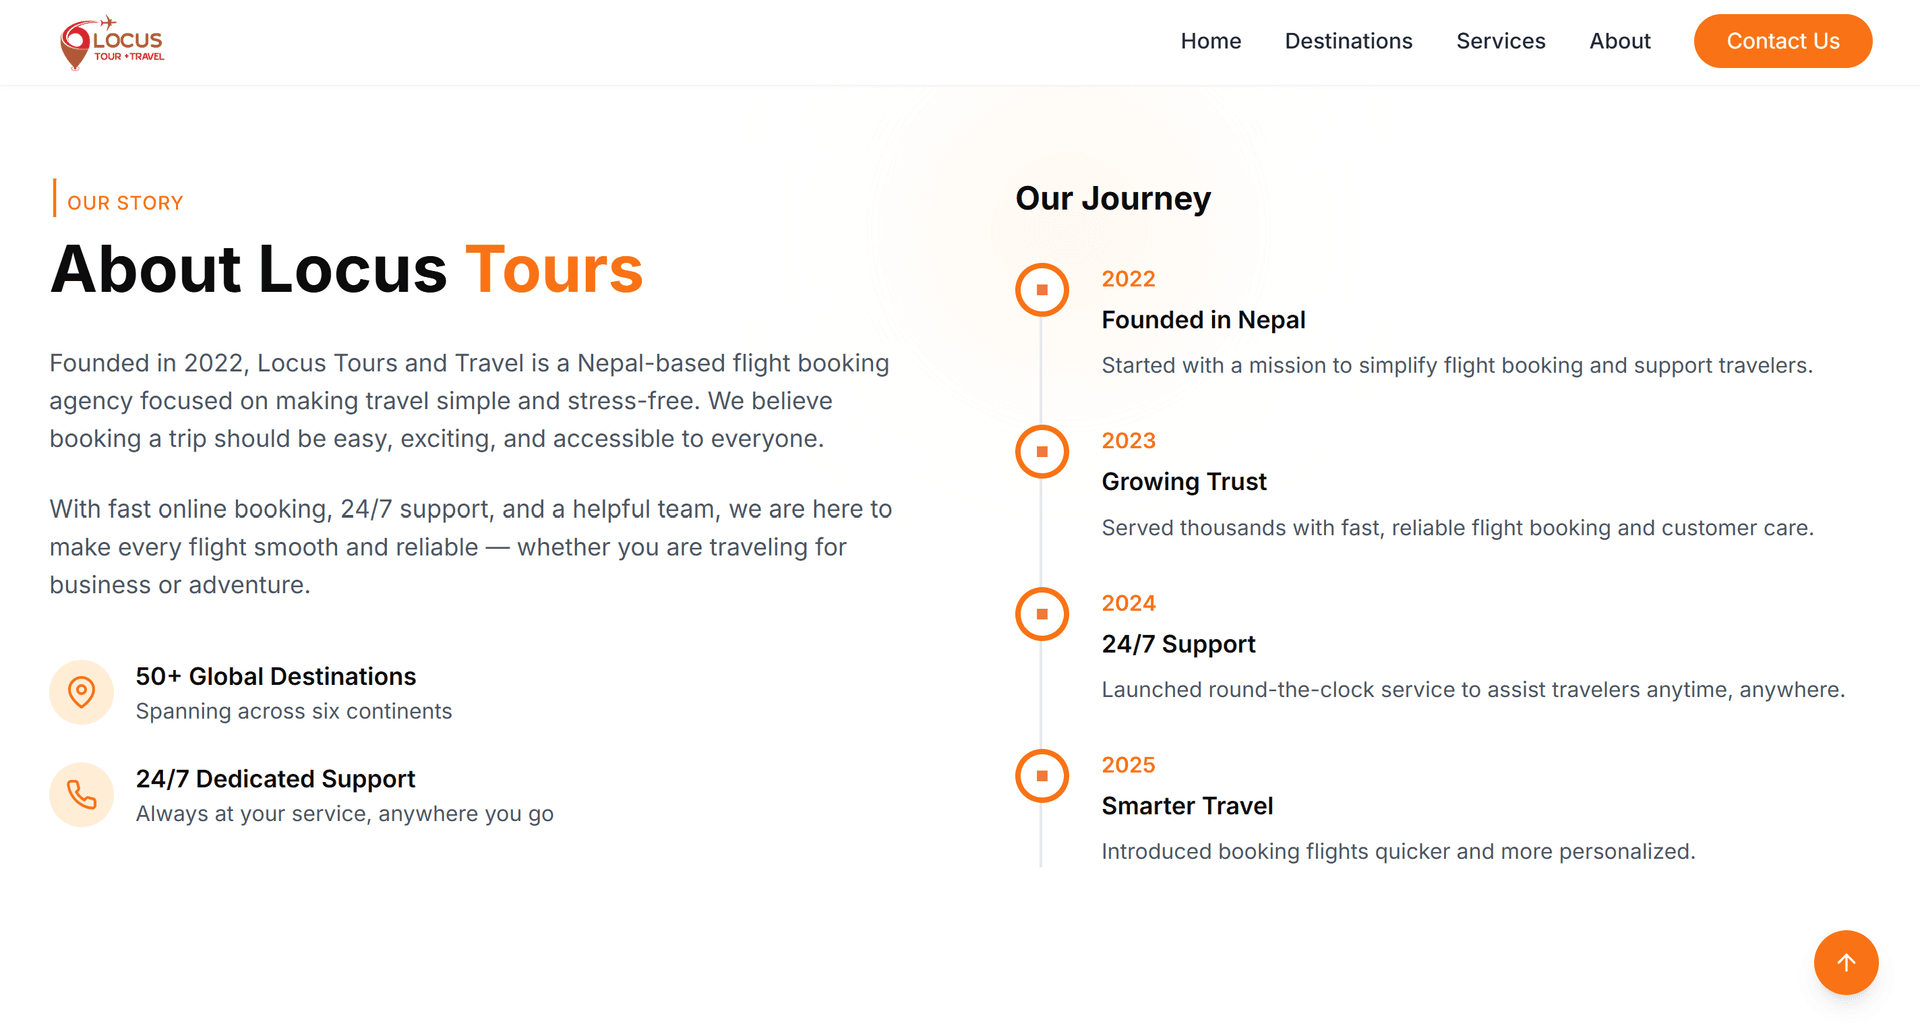
Task: Click the scroll-to-top arrow button
Action: point(1846,962)
